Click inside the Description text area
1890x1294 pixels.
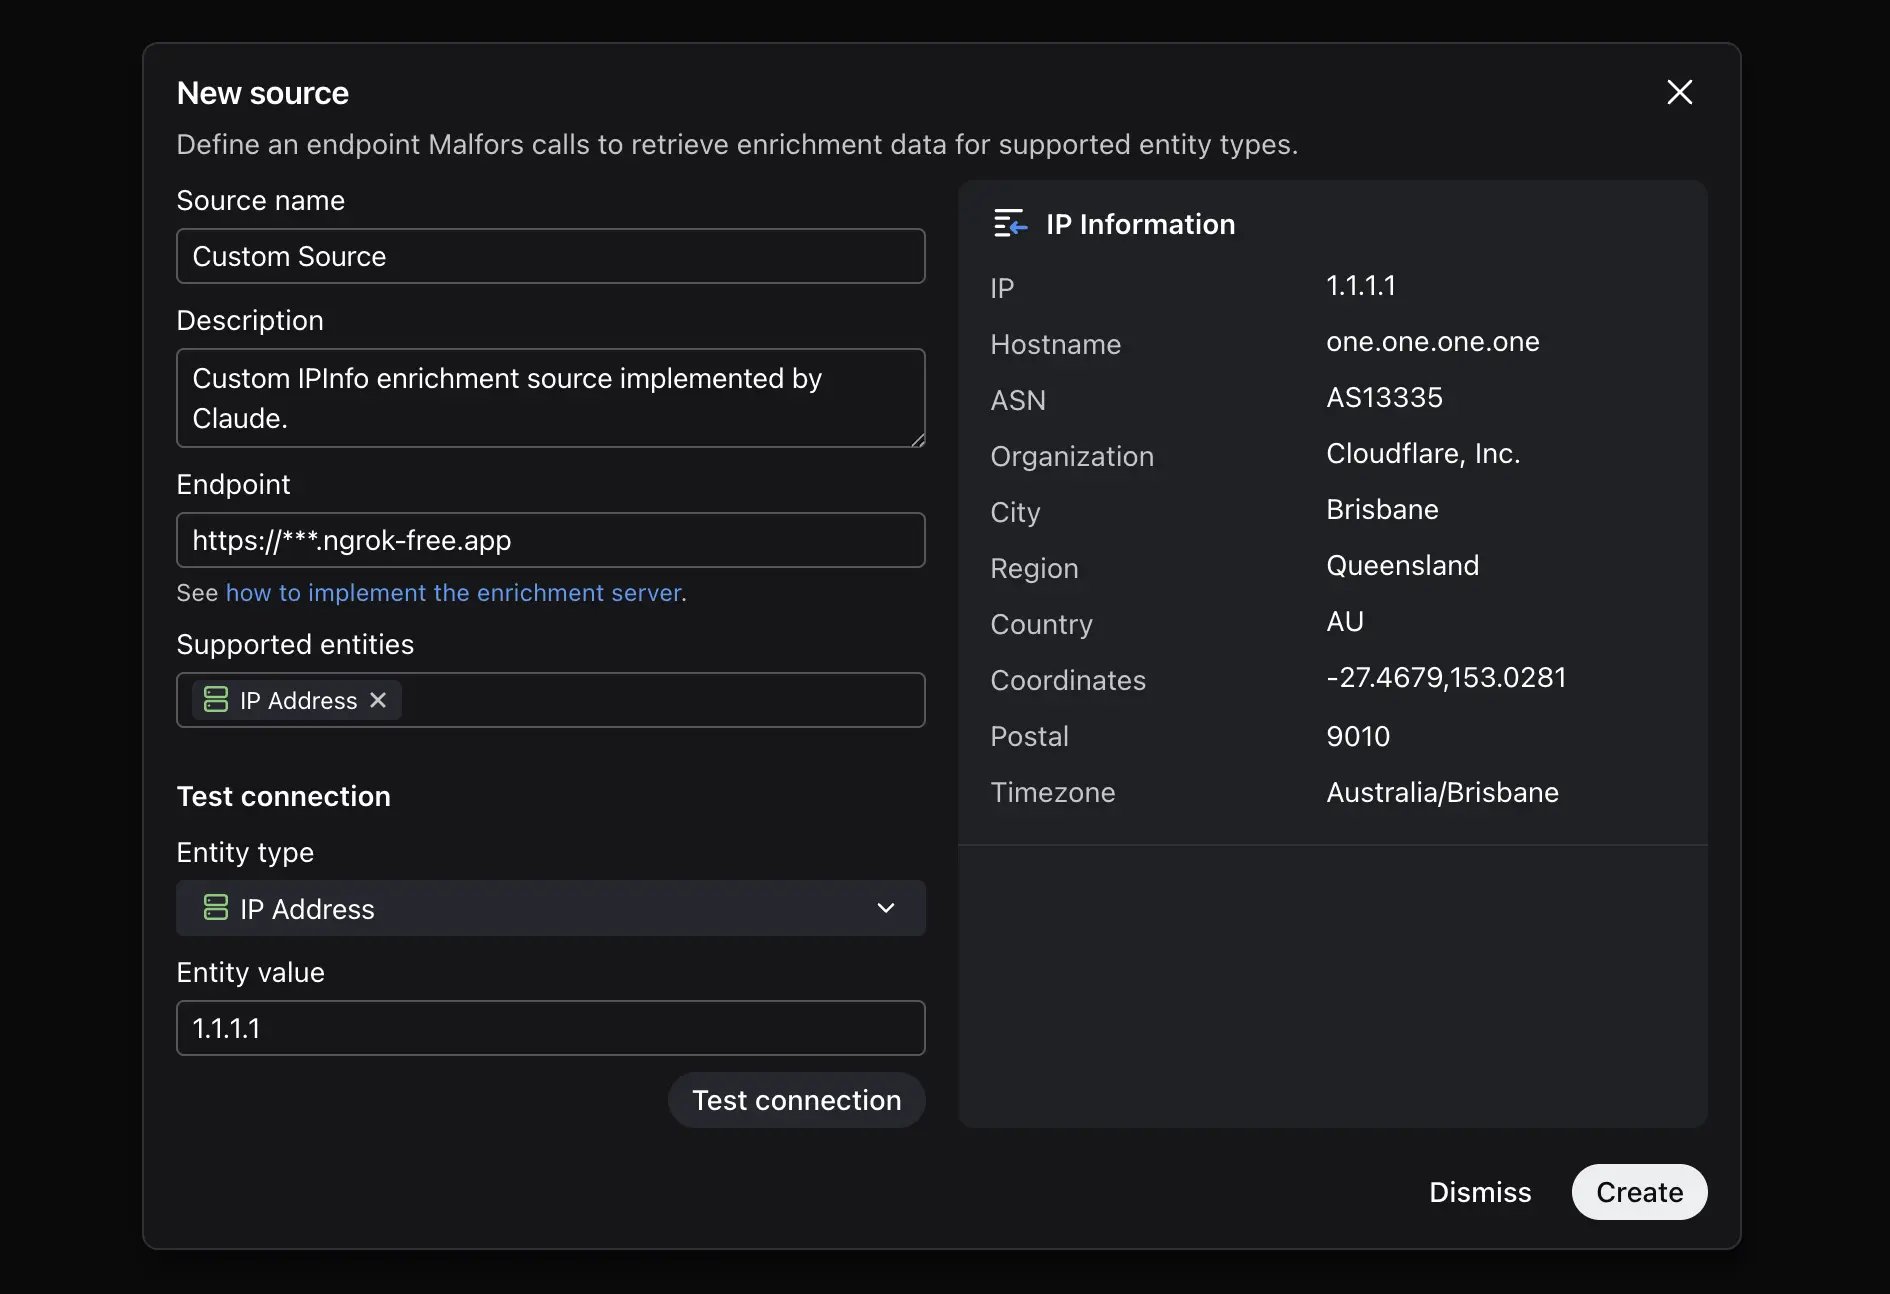(x=550, y=398)
